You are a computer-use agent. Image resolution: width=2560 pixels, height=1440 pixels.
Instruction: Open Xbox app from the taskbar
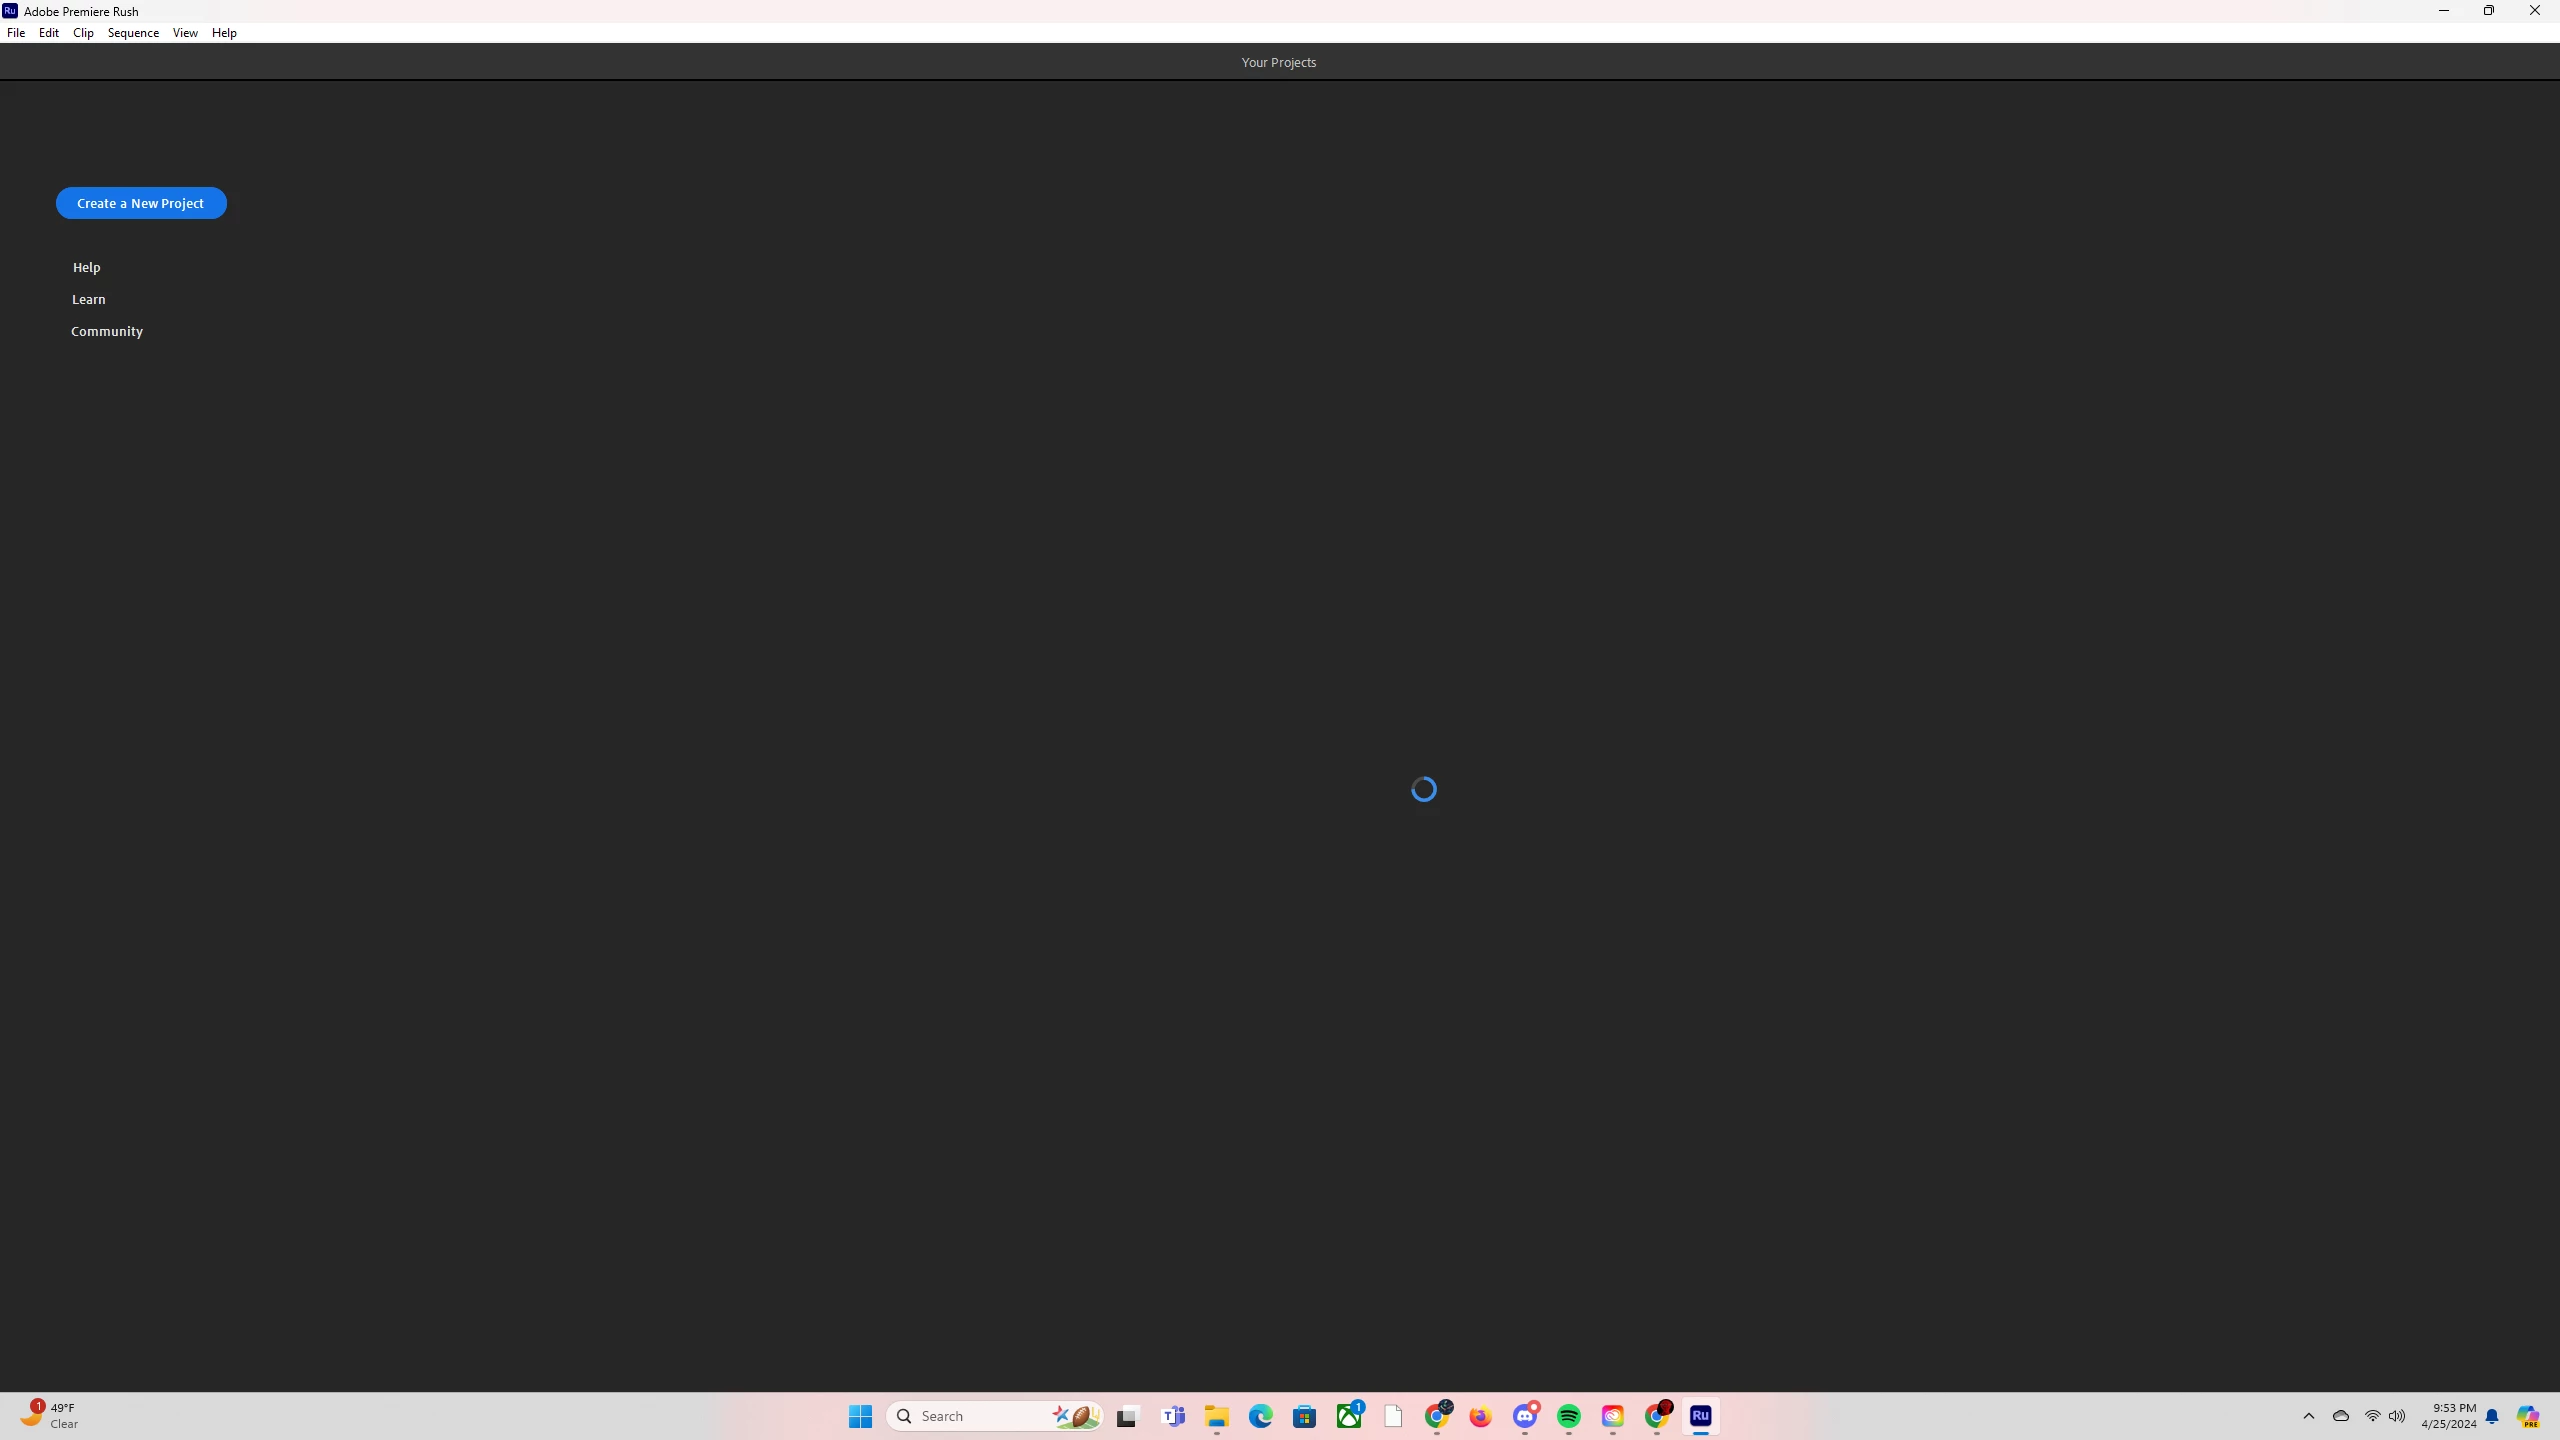click(1348, 1416)
